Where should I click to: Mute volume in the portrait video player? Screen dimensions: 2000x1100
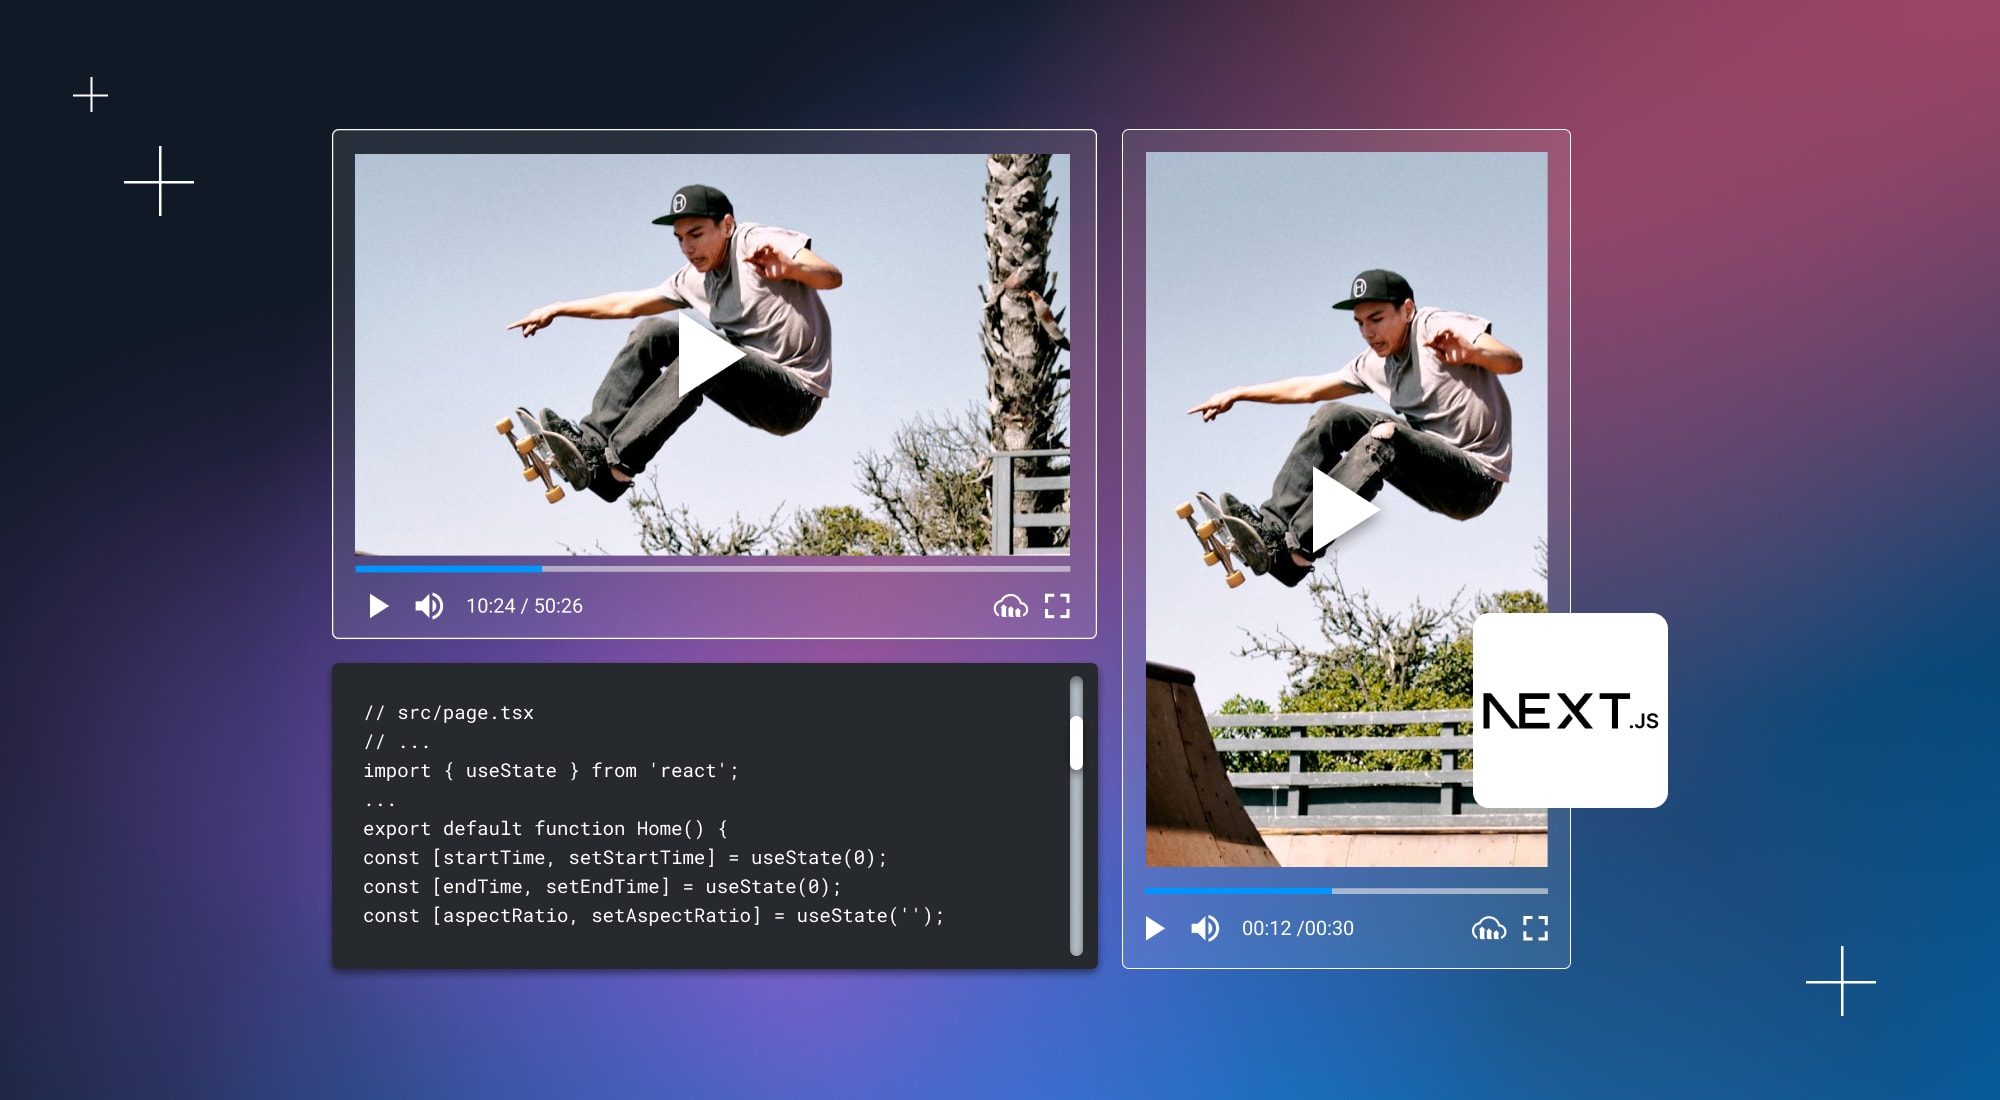1205,929
